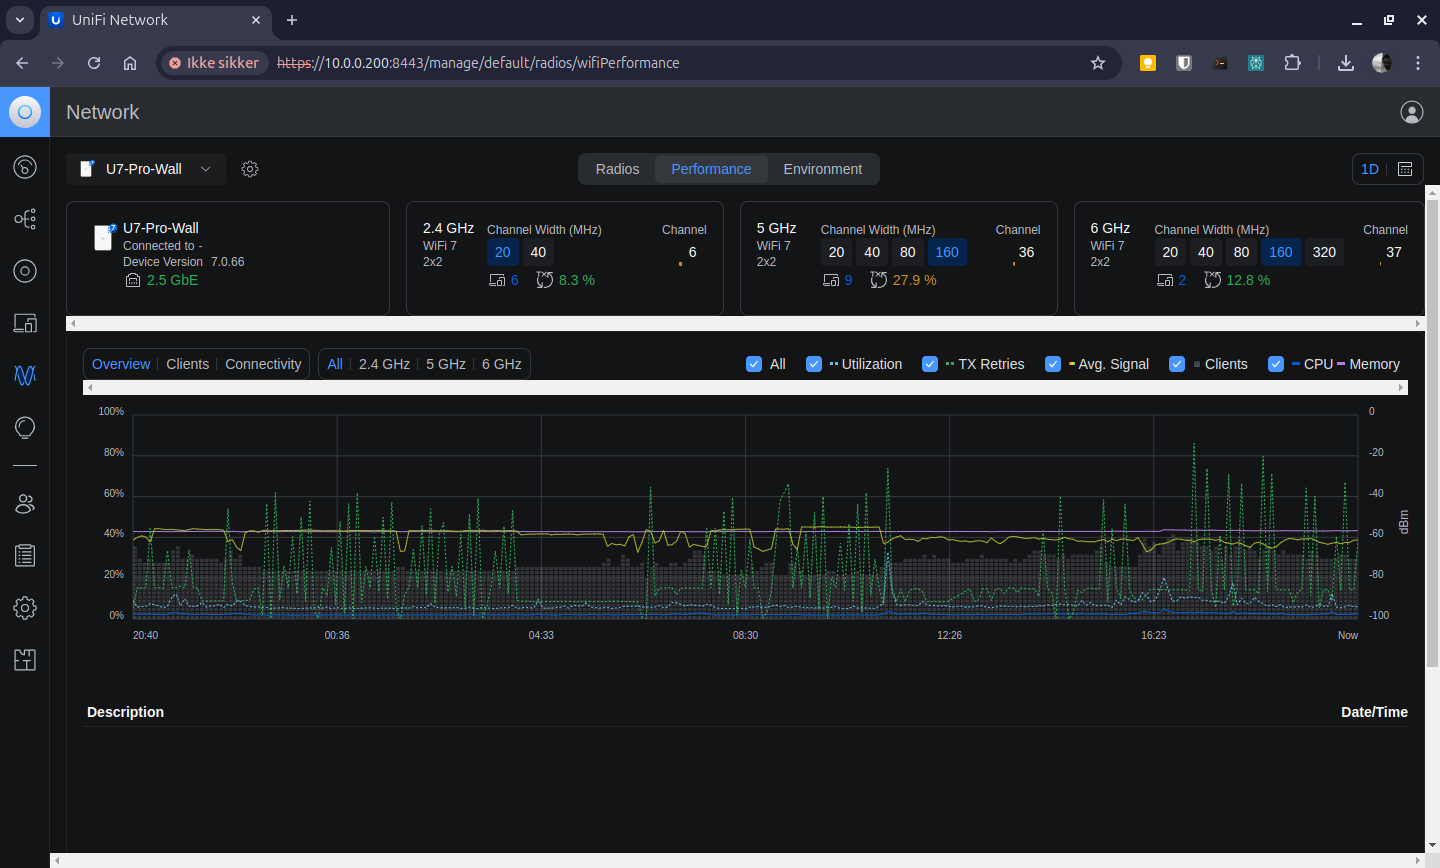Toggle the All chart series checkbox
Screen dimensions: 1440x868
point(754,364)
